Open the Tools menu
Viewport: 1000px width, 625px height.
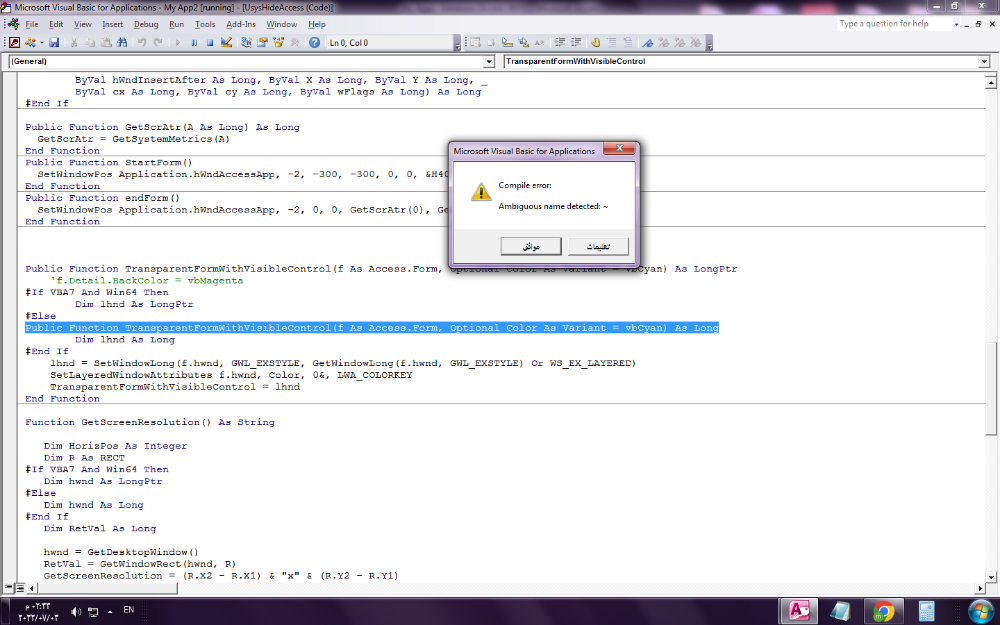205,24
